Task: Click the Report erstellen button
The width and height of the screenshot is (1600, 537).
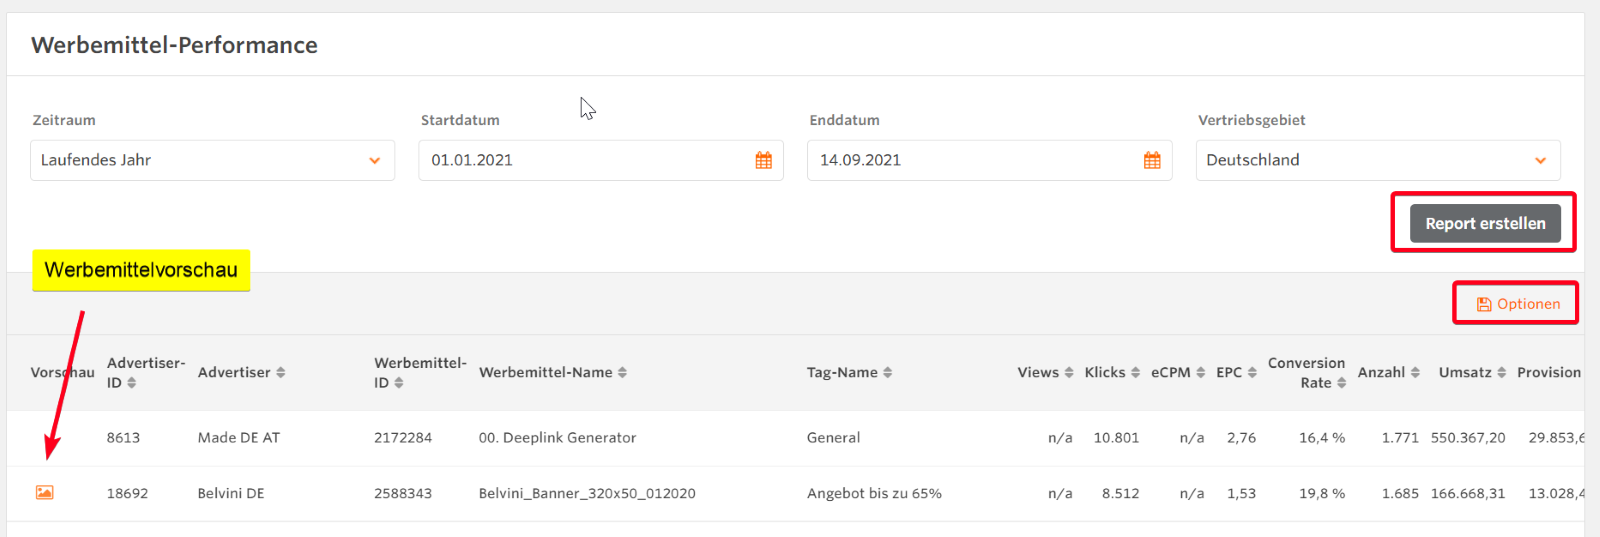Action: point(1484,223)
